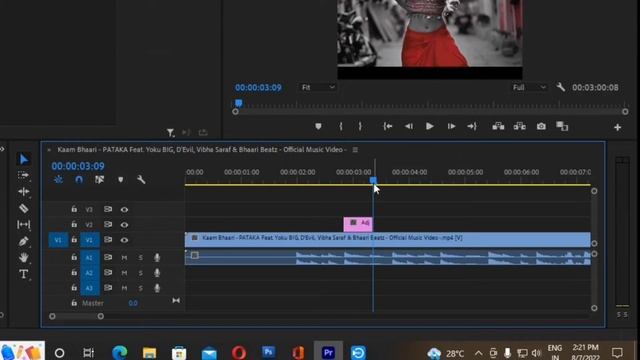This screenshot has width=640, height=360.
Task: Select the Hand tool
Action: [24, 257]
